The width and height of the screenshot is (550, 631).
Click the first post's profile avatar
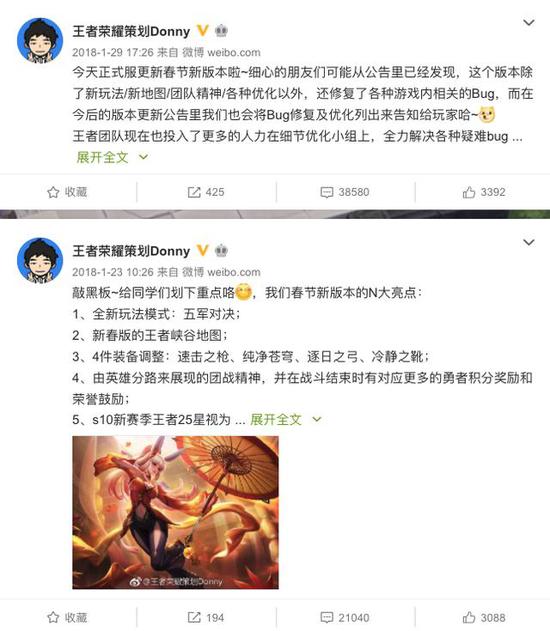[x=40, y=40]
